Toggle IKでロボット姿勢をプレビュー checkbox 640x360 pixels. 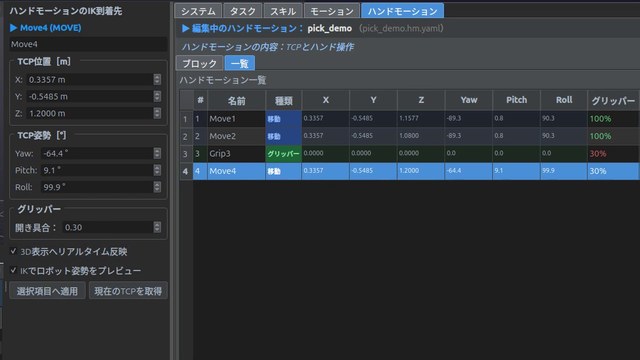pyautogui.click(x=13, y=270)
